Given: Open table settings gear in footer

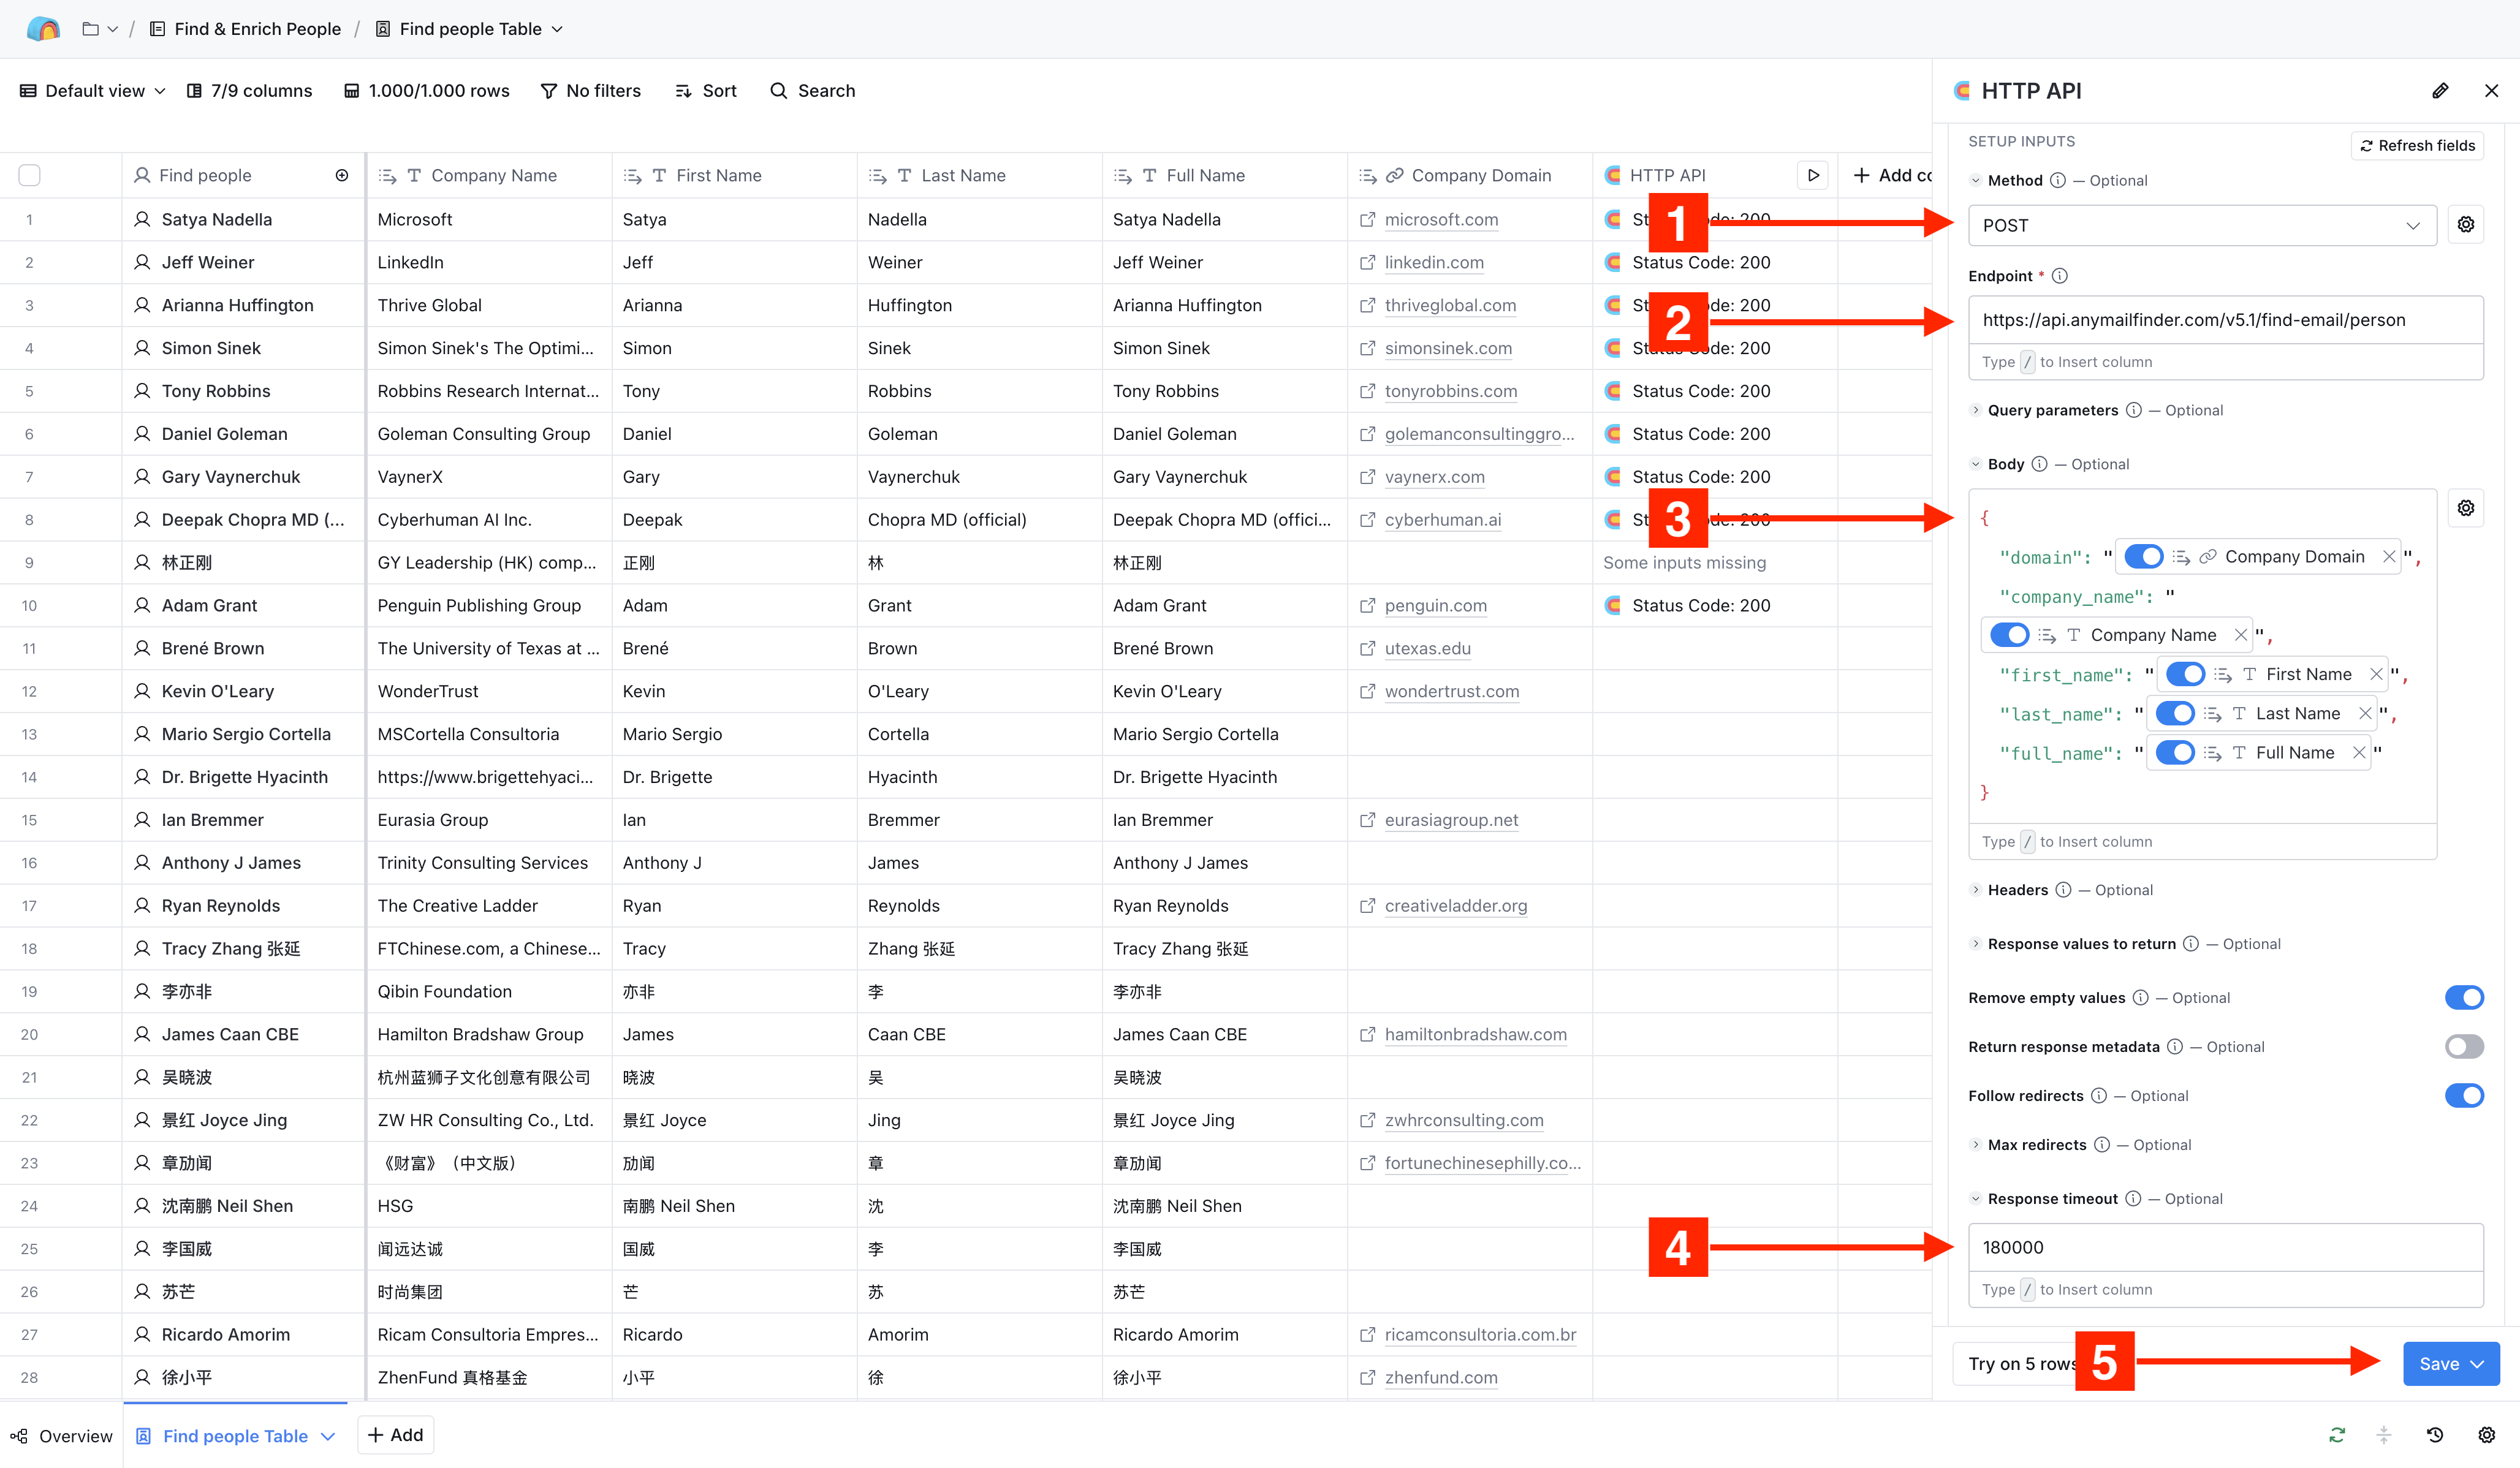Looking at the screenshot, I should [x=2487, y=1435].
